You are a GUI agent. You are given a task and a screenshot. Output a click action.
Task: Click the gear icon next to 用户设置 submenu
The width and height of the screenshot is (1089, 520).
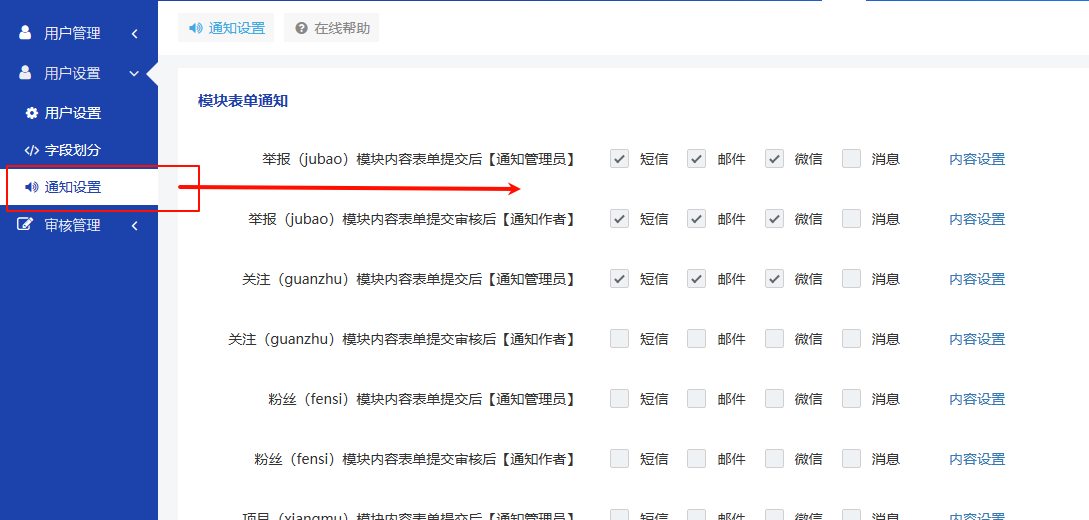31,112
